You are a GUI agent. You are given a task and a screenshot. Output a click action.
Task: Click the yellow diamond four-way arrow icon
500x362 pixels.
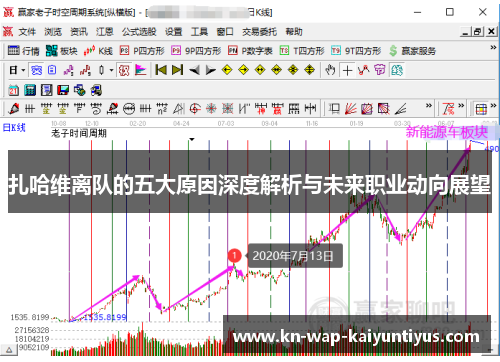coord(310,70)
